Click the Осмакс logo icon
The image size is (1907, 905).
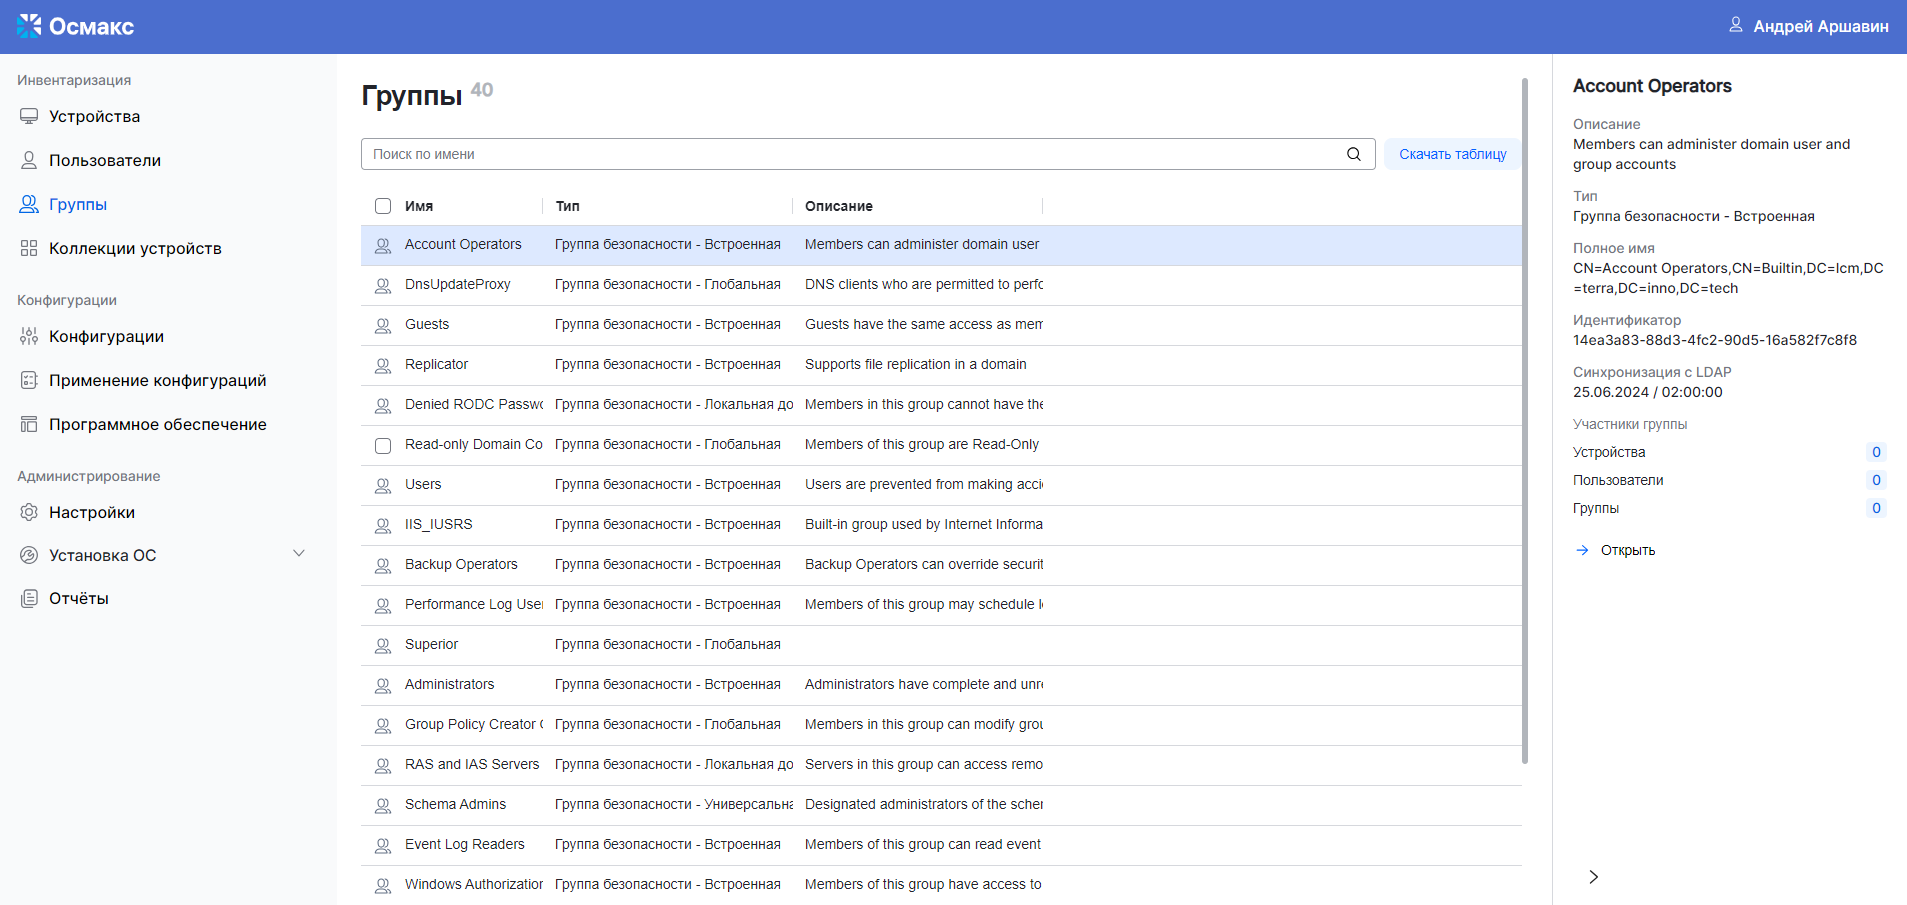[29, 26]
